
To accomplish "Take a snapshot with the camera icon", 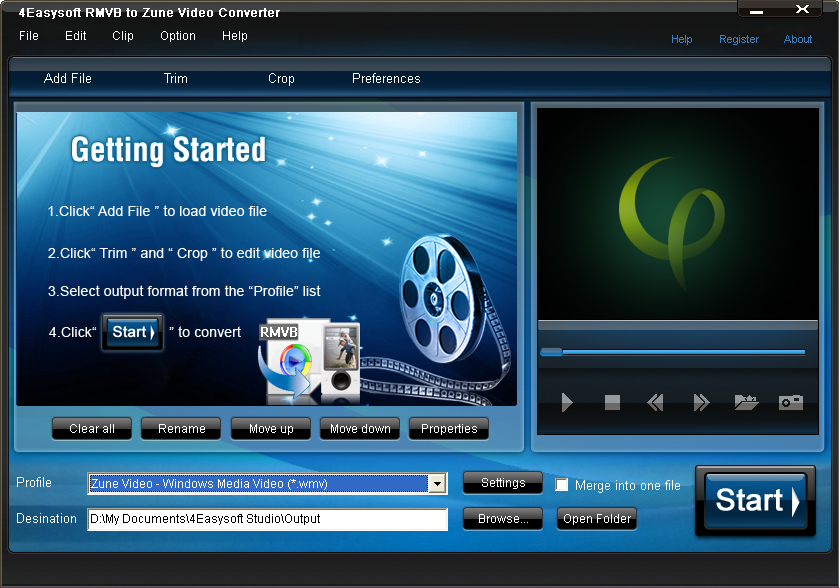I will (x=790, y=403).
